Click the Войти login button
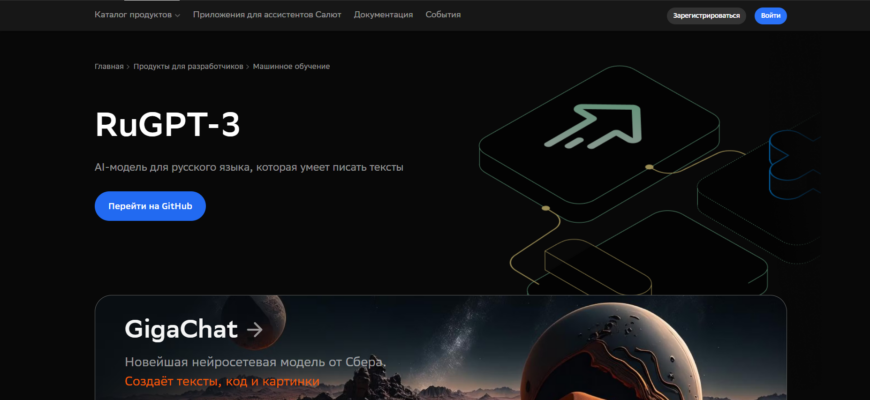The image size is (870, 400). coord(771,16)
